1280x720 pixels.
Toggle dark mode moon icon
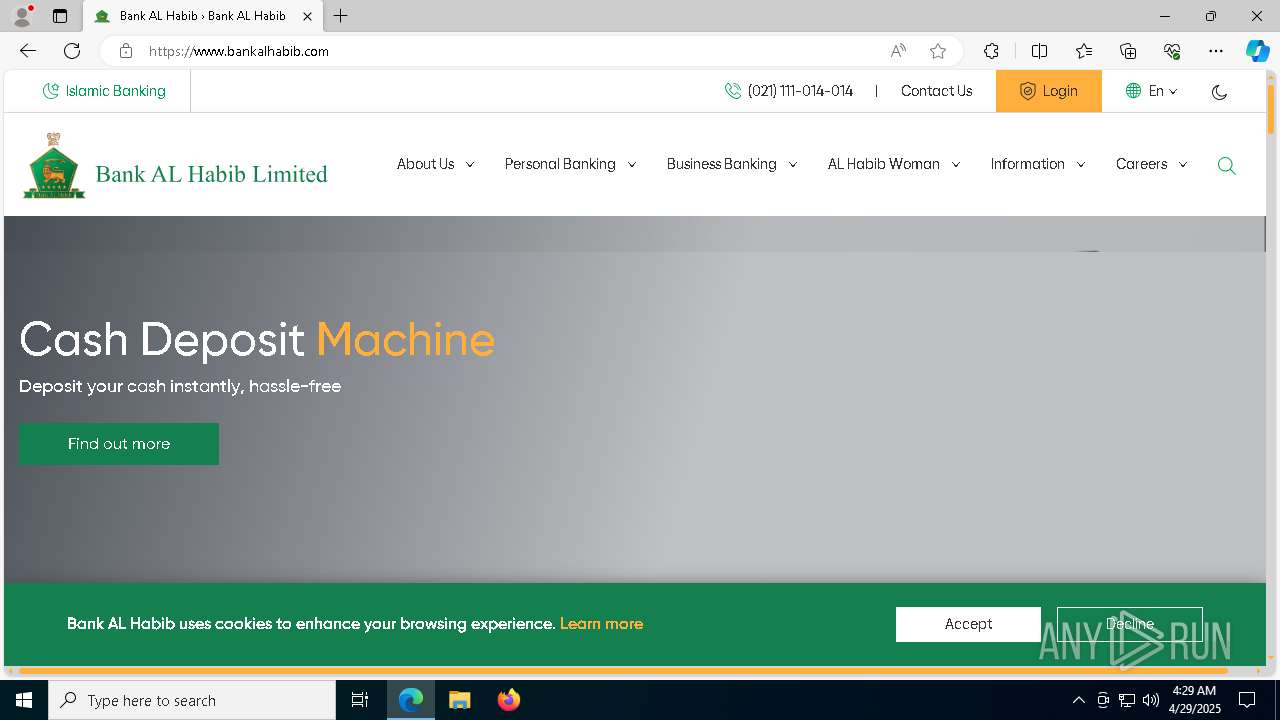[1219, 92]
